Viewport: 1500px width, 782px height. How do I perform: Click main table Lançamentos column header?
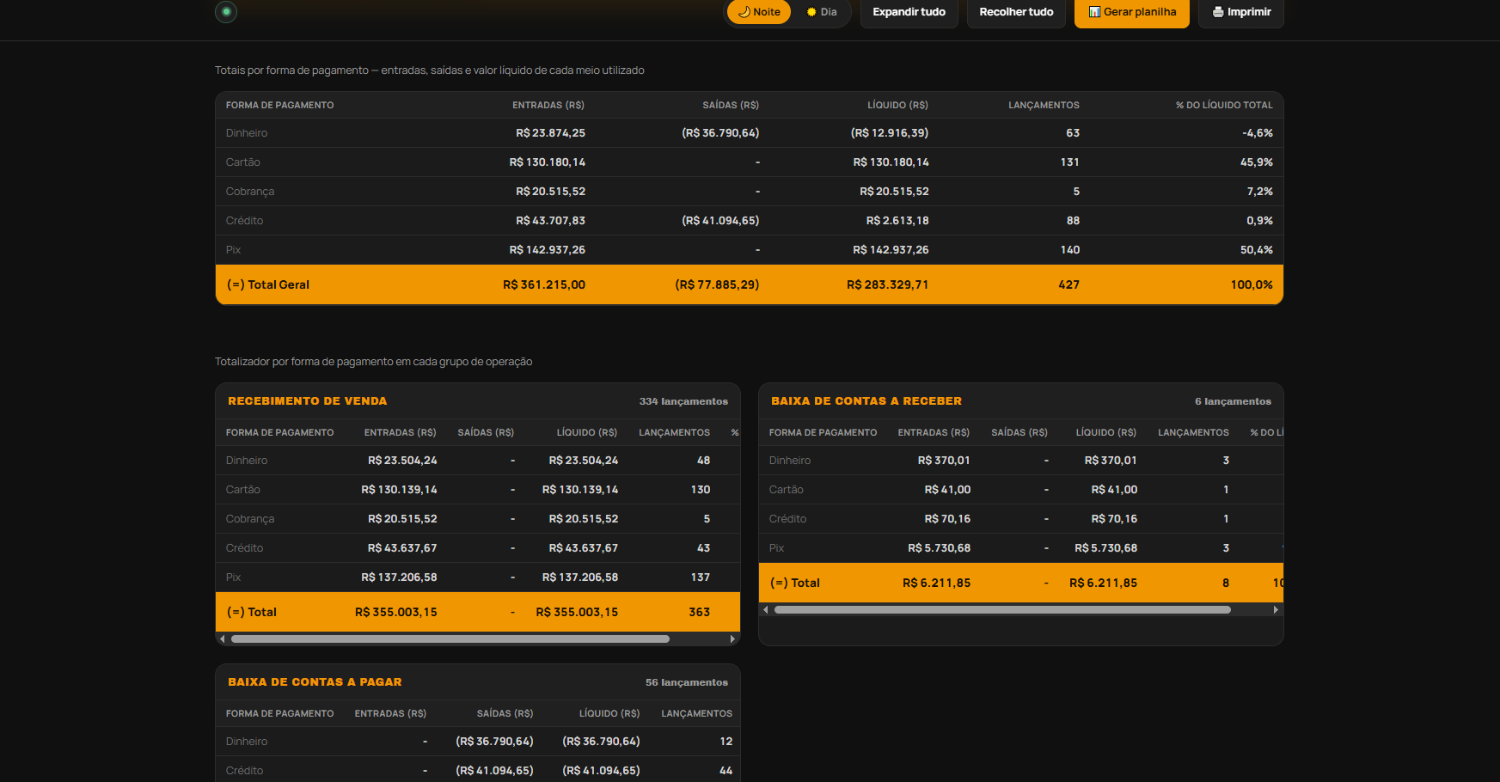click(1044, 105)
